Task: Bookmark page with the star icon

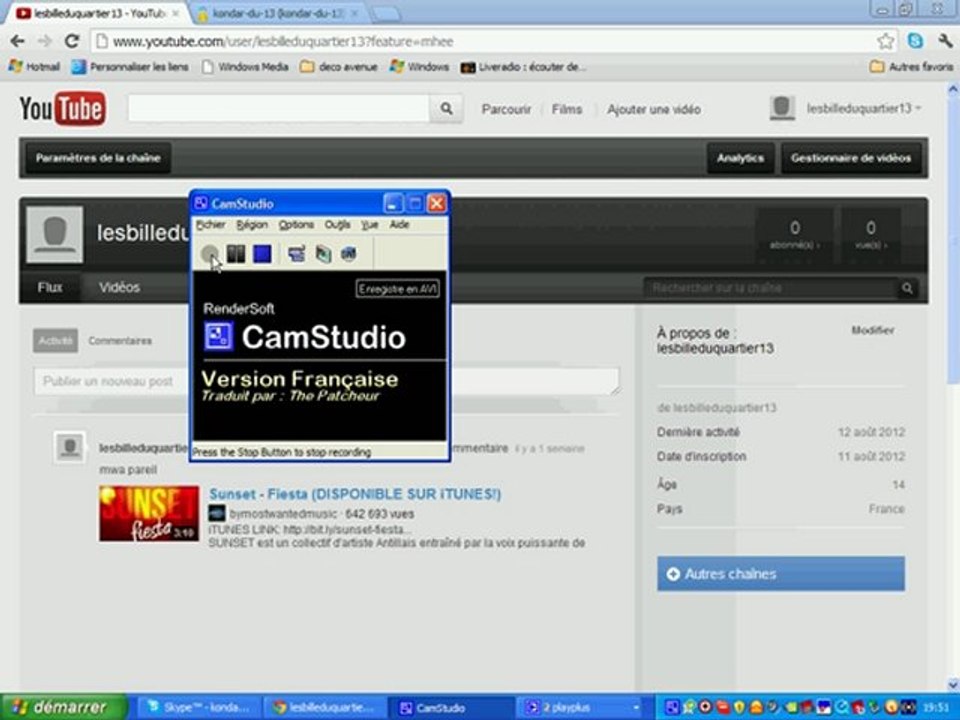Action: 885,42
